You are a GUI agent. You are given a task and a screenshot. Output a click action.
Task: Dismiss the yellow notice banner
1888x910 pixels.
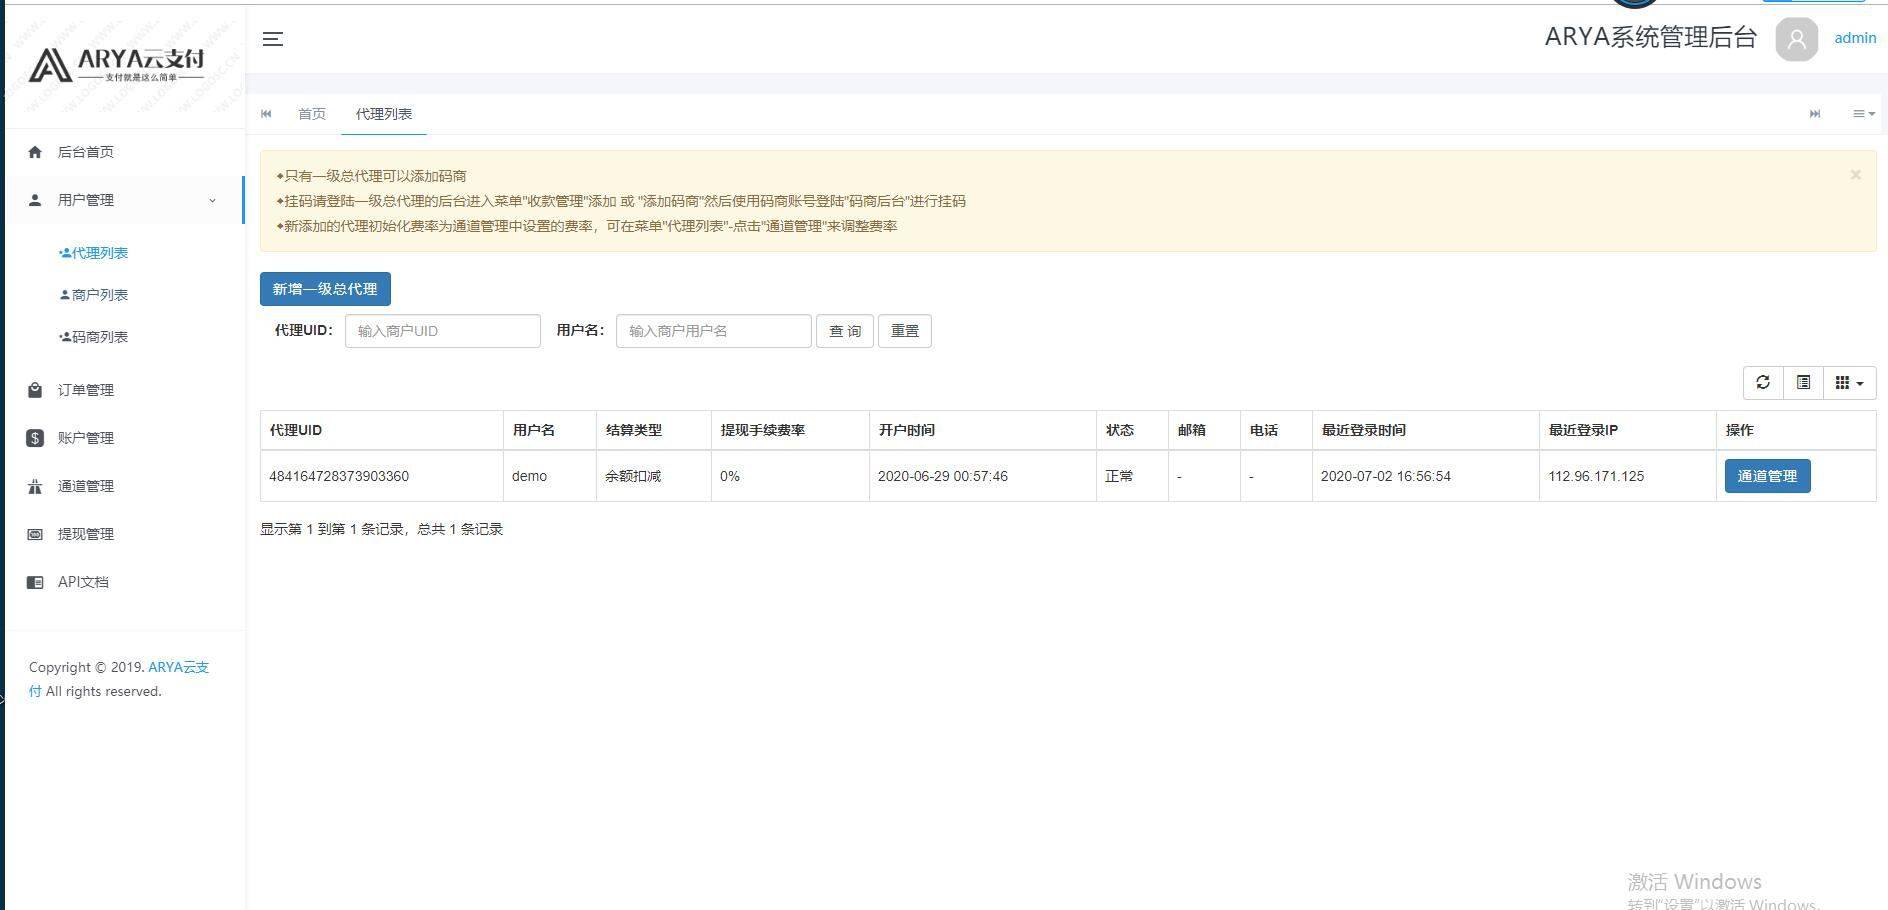click(x=1856, y=175)
